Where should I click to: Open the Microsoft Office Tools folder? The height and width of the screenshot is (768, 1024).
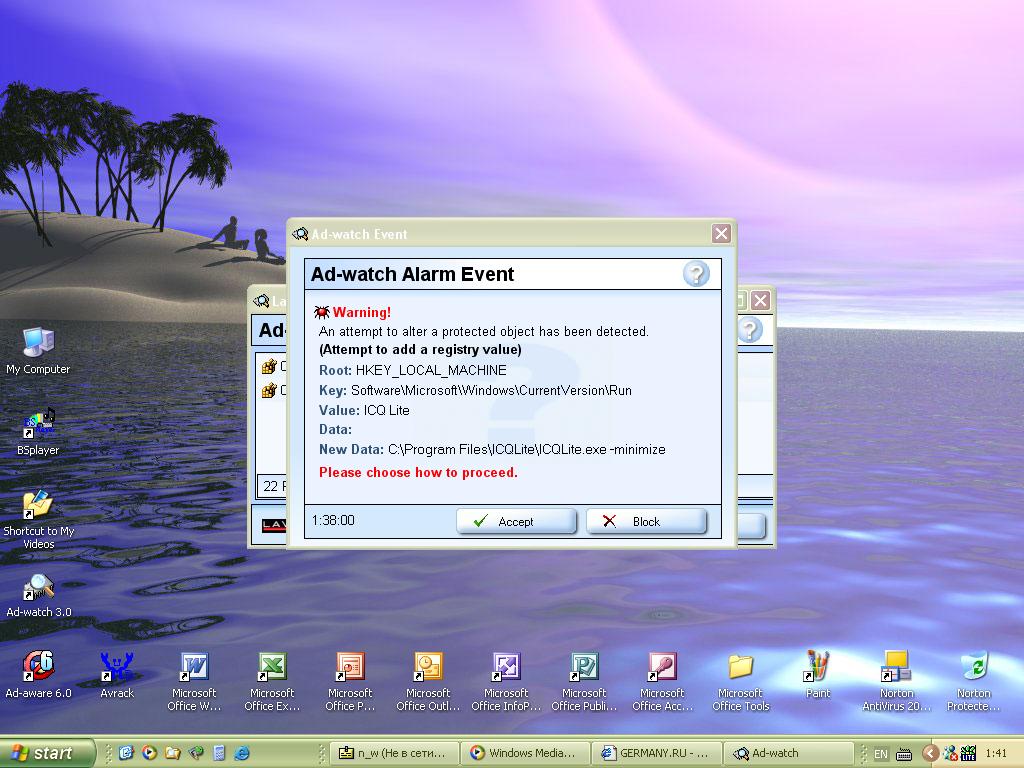[740, 667]
